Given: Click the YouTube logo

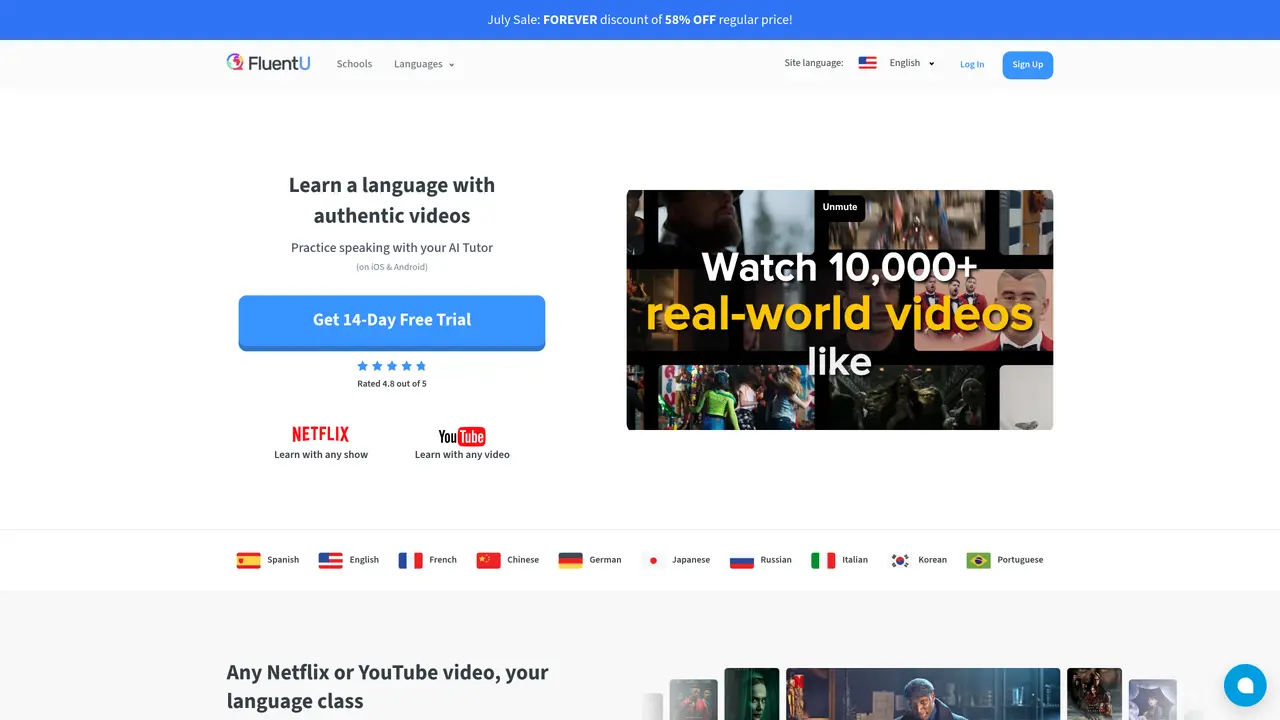Looking at the screenshot, I should 462,436.
